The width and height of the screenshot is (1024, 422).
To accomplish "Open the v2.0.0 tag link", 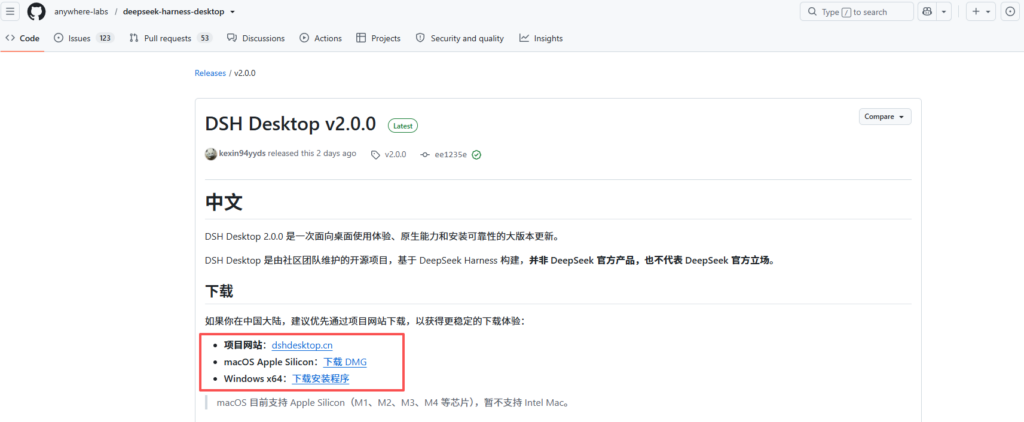I will pos(389,155).
